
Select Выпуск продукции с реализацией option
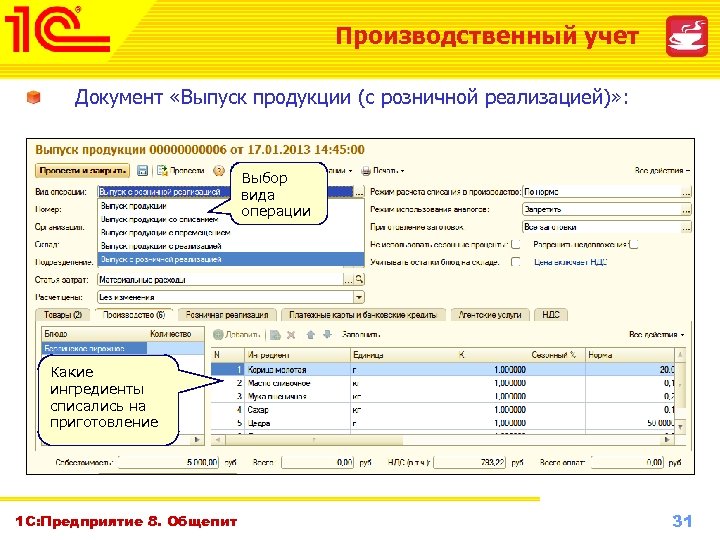(x=231, y=246)
